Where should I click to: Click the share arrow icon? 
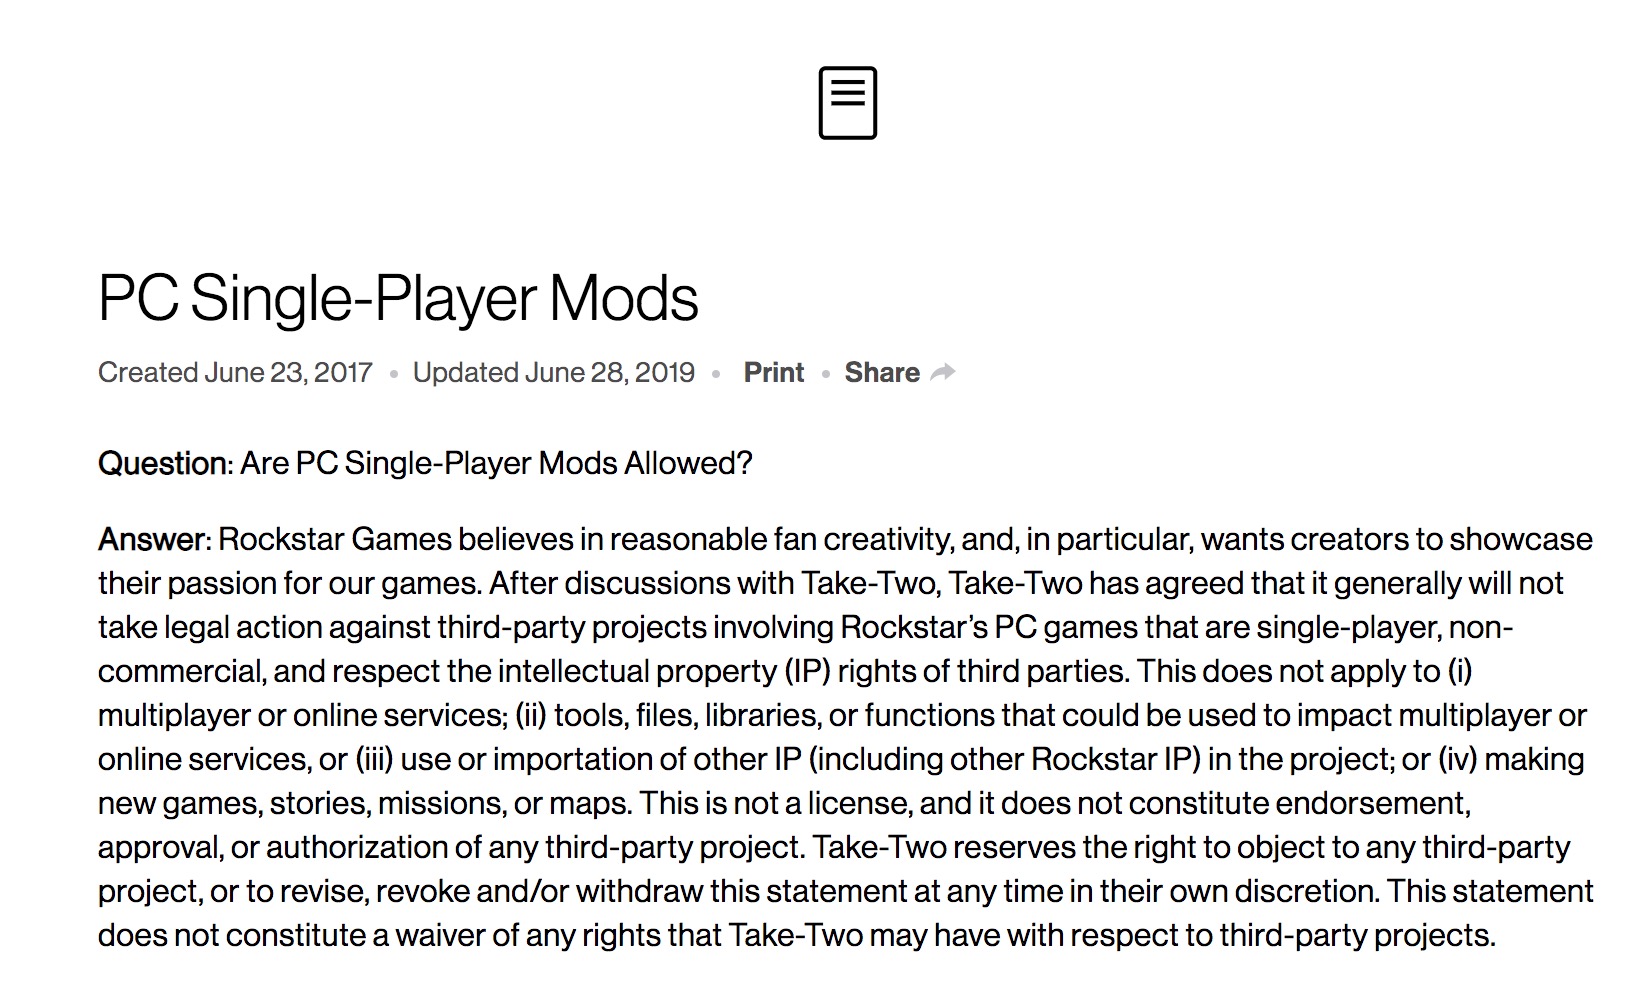click(x=942, y=373)
